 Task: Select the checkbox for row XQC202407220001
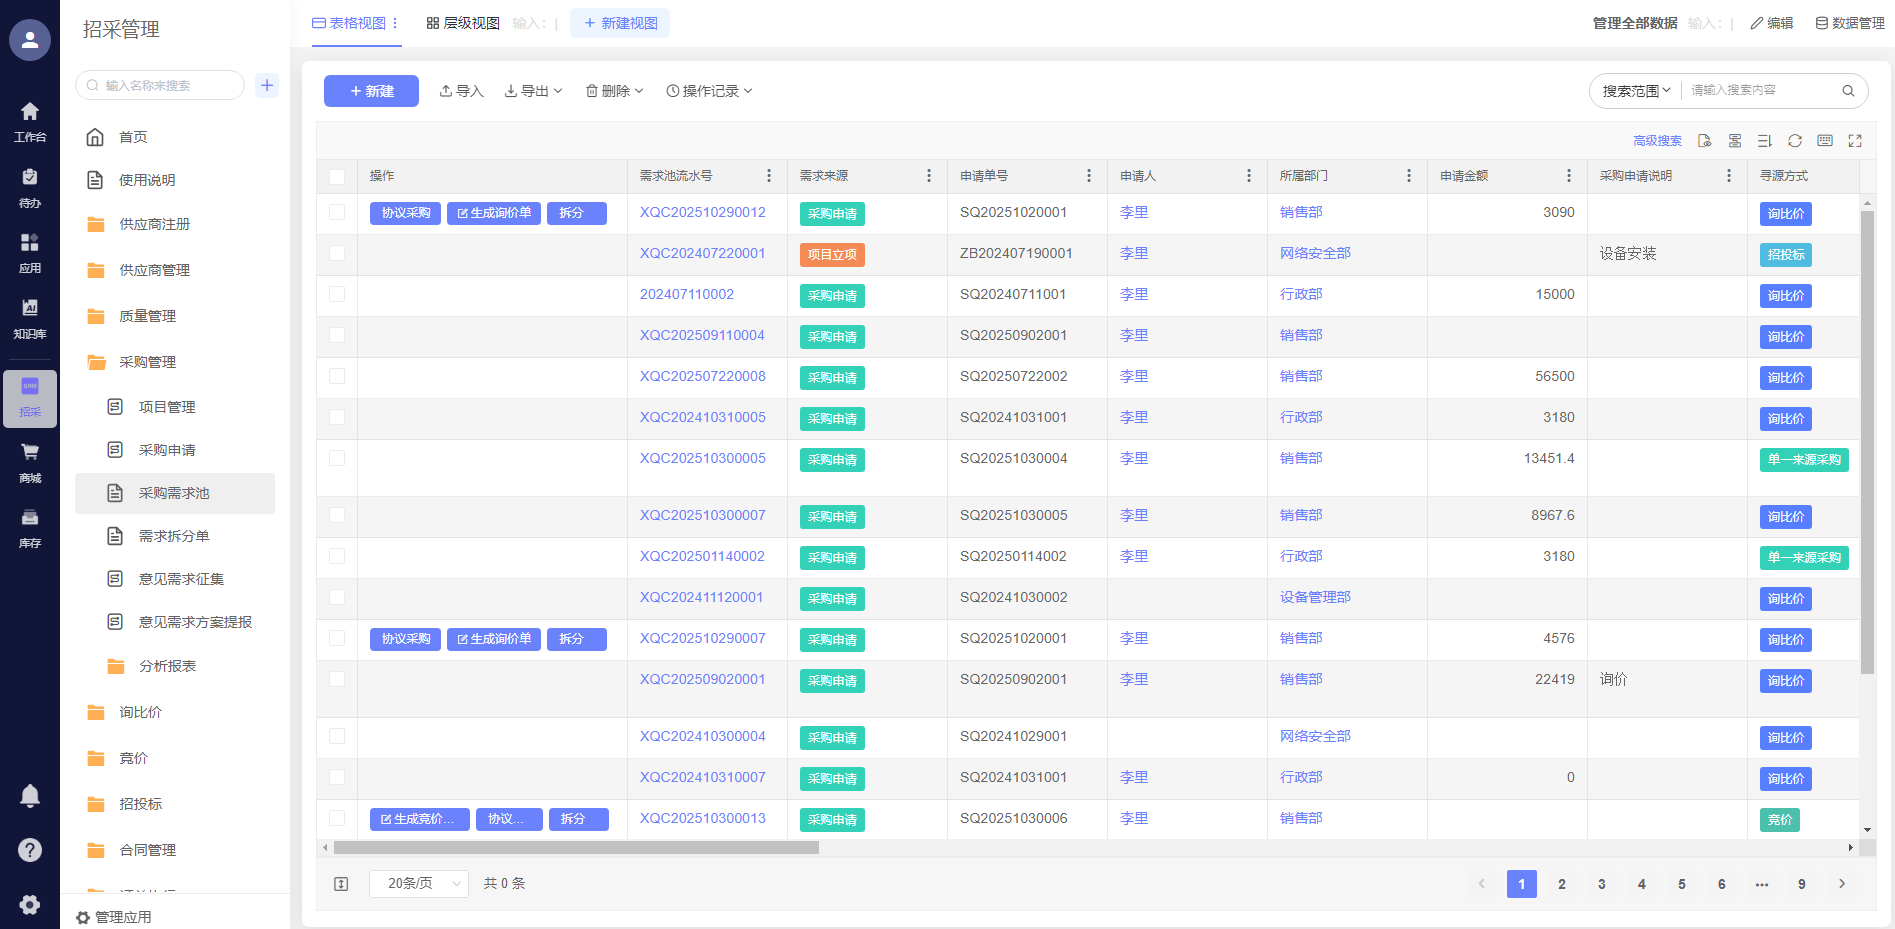[337, 254]
